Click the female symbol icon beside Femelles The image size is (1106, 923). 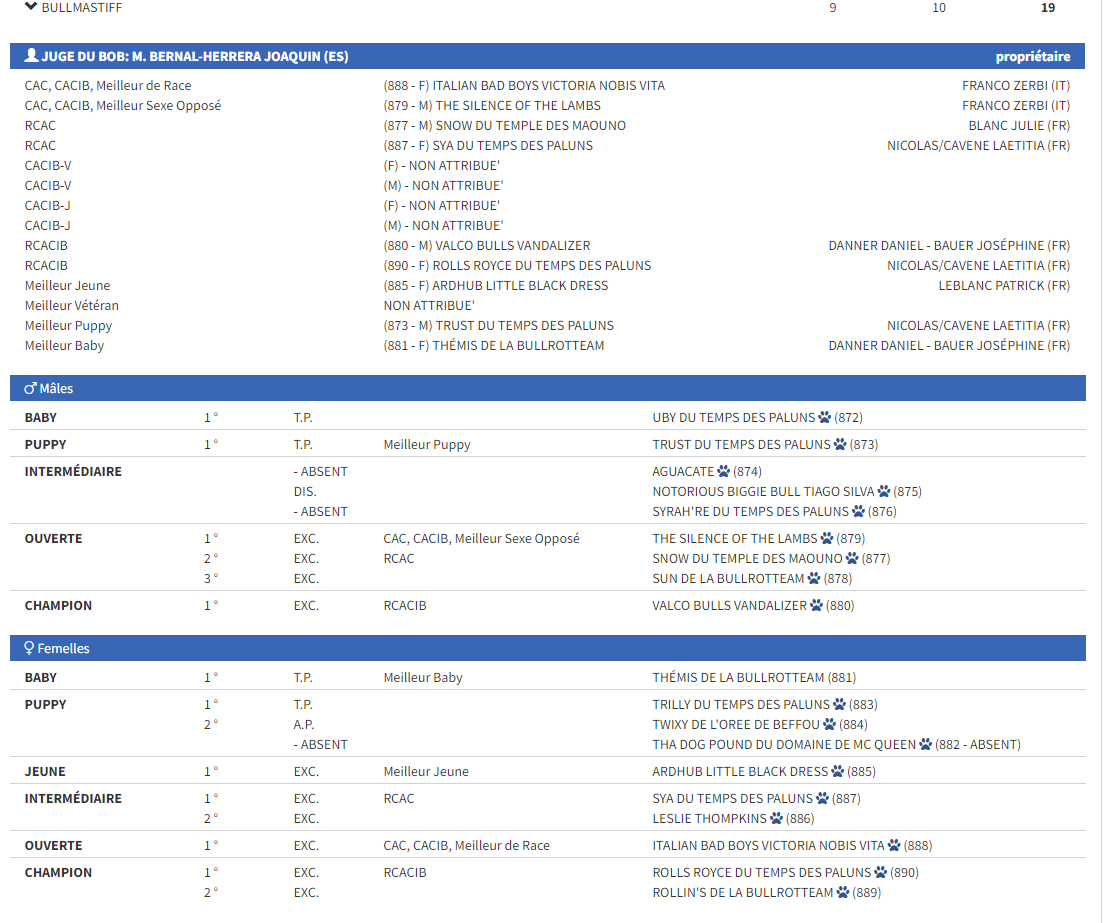(x=29, y=648)
